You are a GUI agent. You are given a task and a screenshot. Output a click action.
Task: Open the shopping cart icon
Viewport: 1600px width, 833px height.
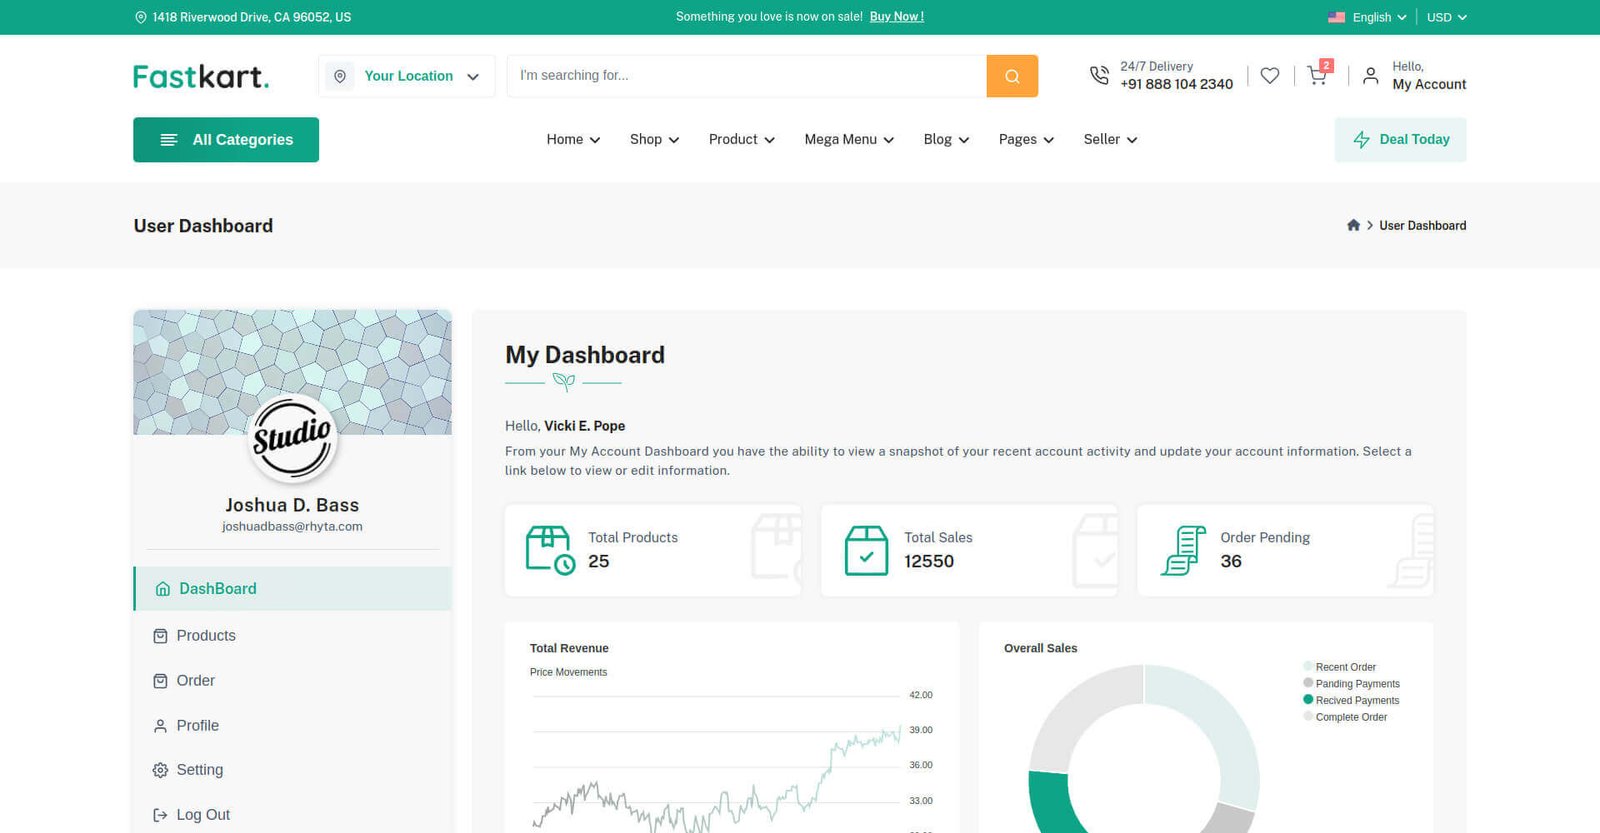pyautogui.click(x=1317, y=76)
